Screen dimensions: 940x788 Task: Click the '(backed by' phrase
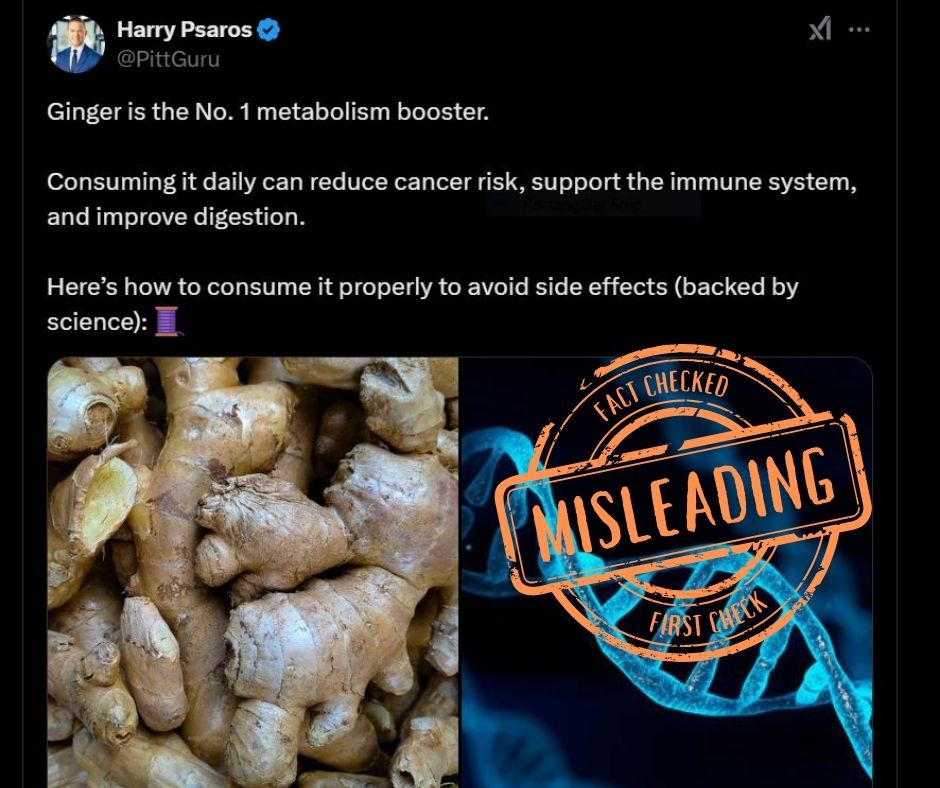pyautogui.click(x=736, y=287)
